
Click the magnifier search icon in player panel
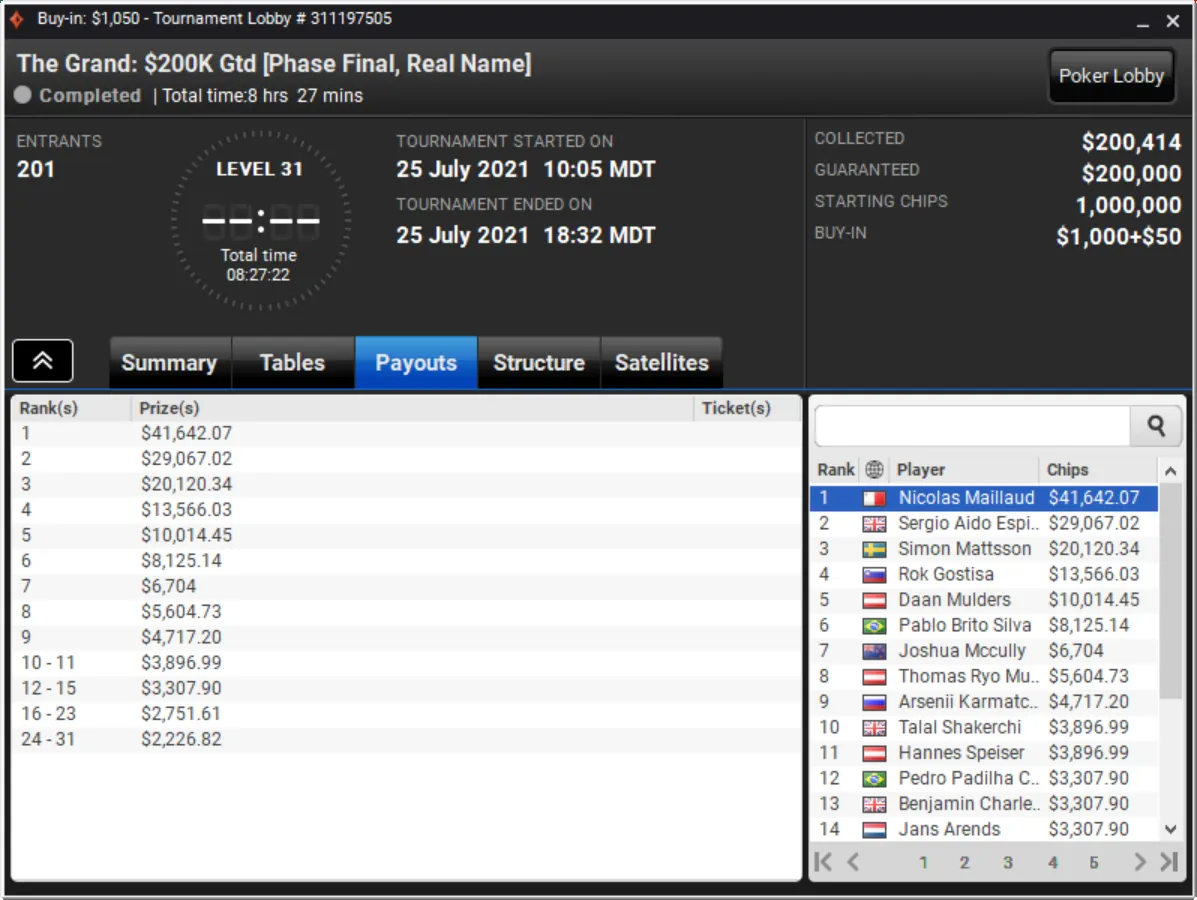tap(1156, 426)
